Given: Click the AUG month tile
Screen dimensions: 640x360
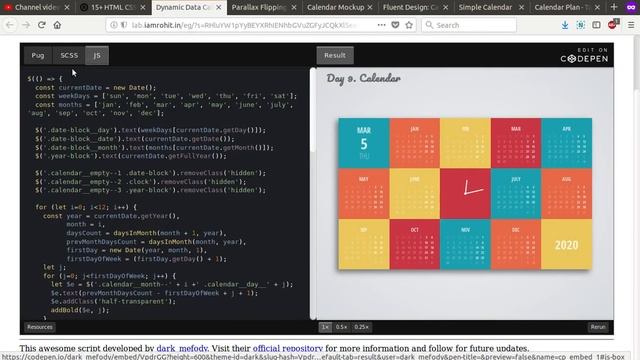Looking at the screenshot, I should [x=566, y=193].
